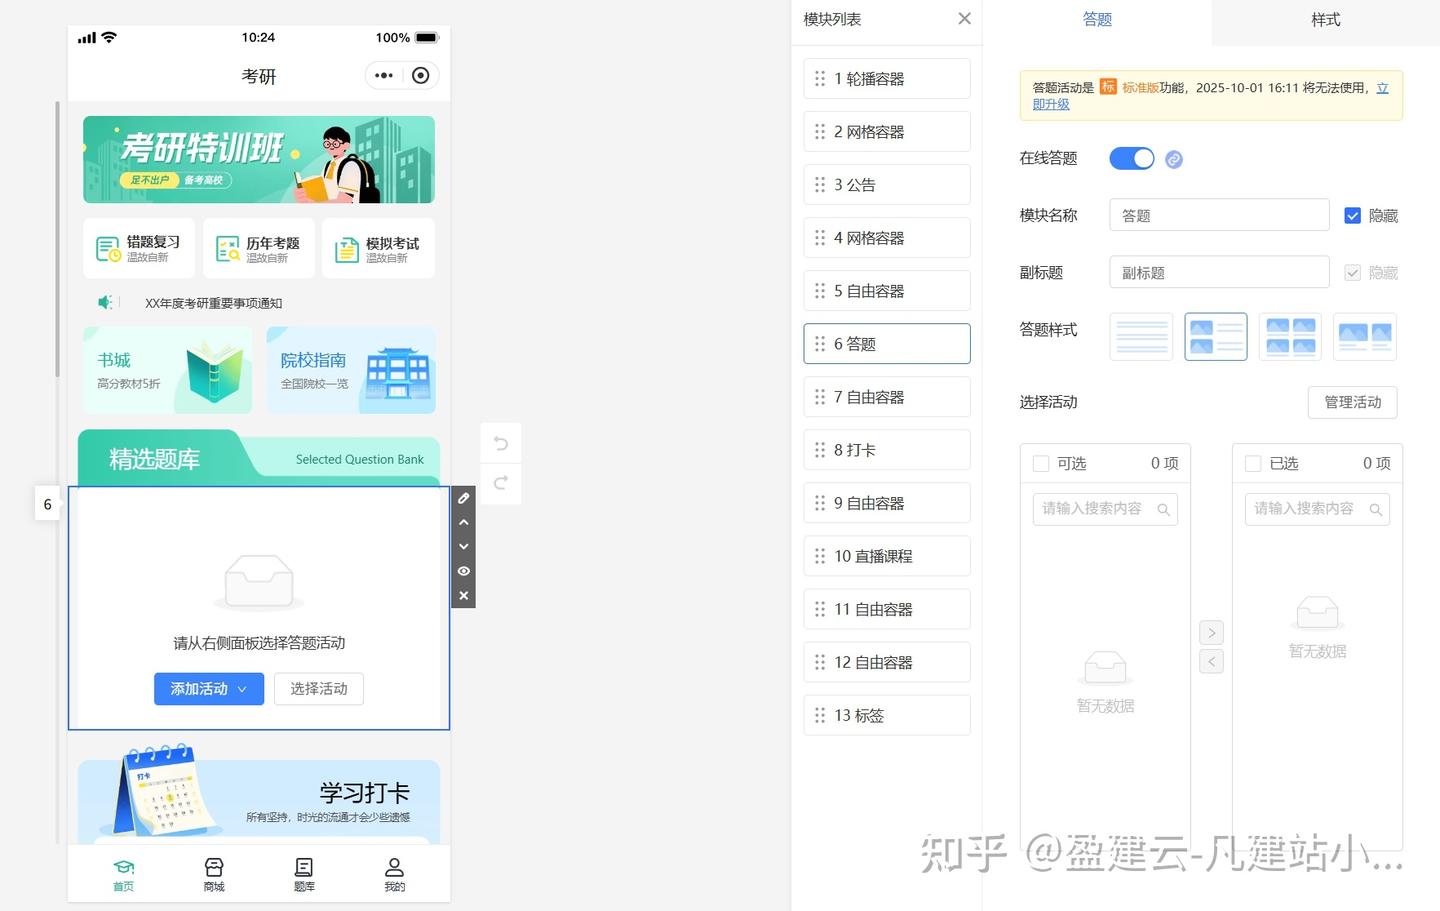
Task: Click the link icon beside online quiz toggle
Action: [1174, 159]
